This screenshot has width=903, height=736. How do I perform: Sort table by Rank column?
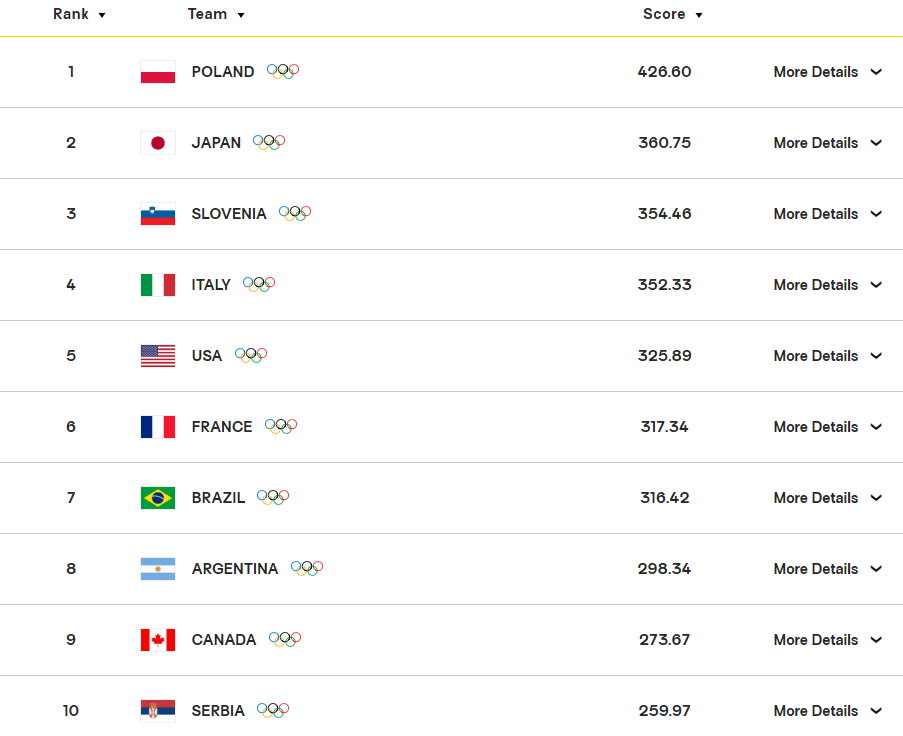tap(79, 14)
